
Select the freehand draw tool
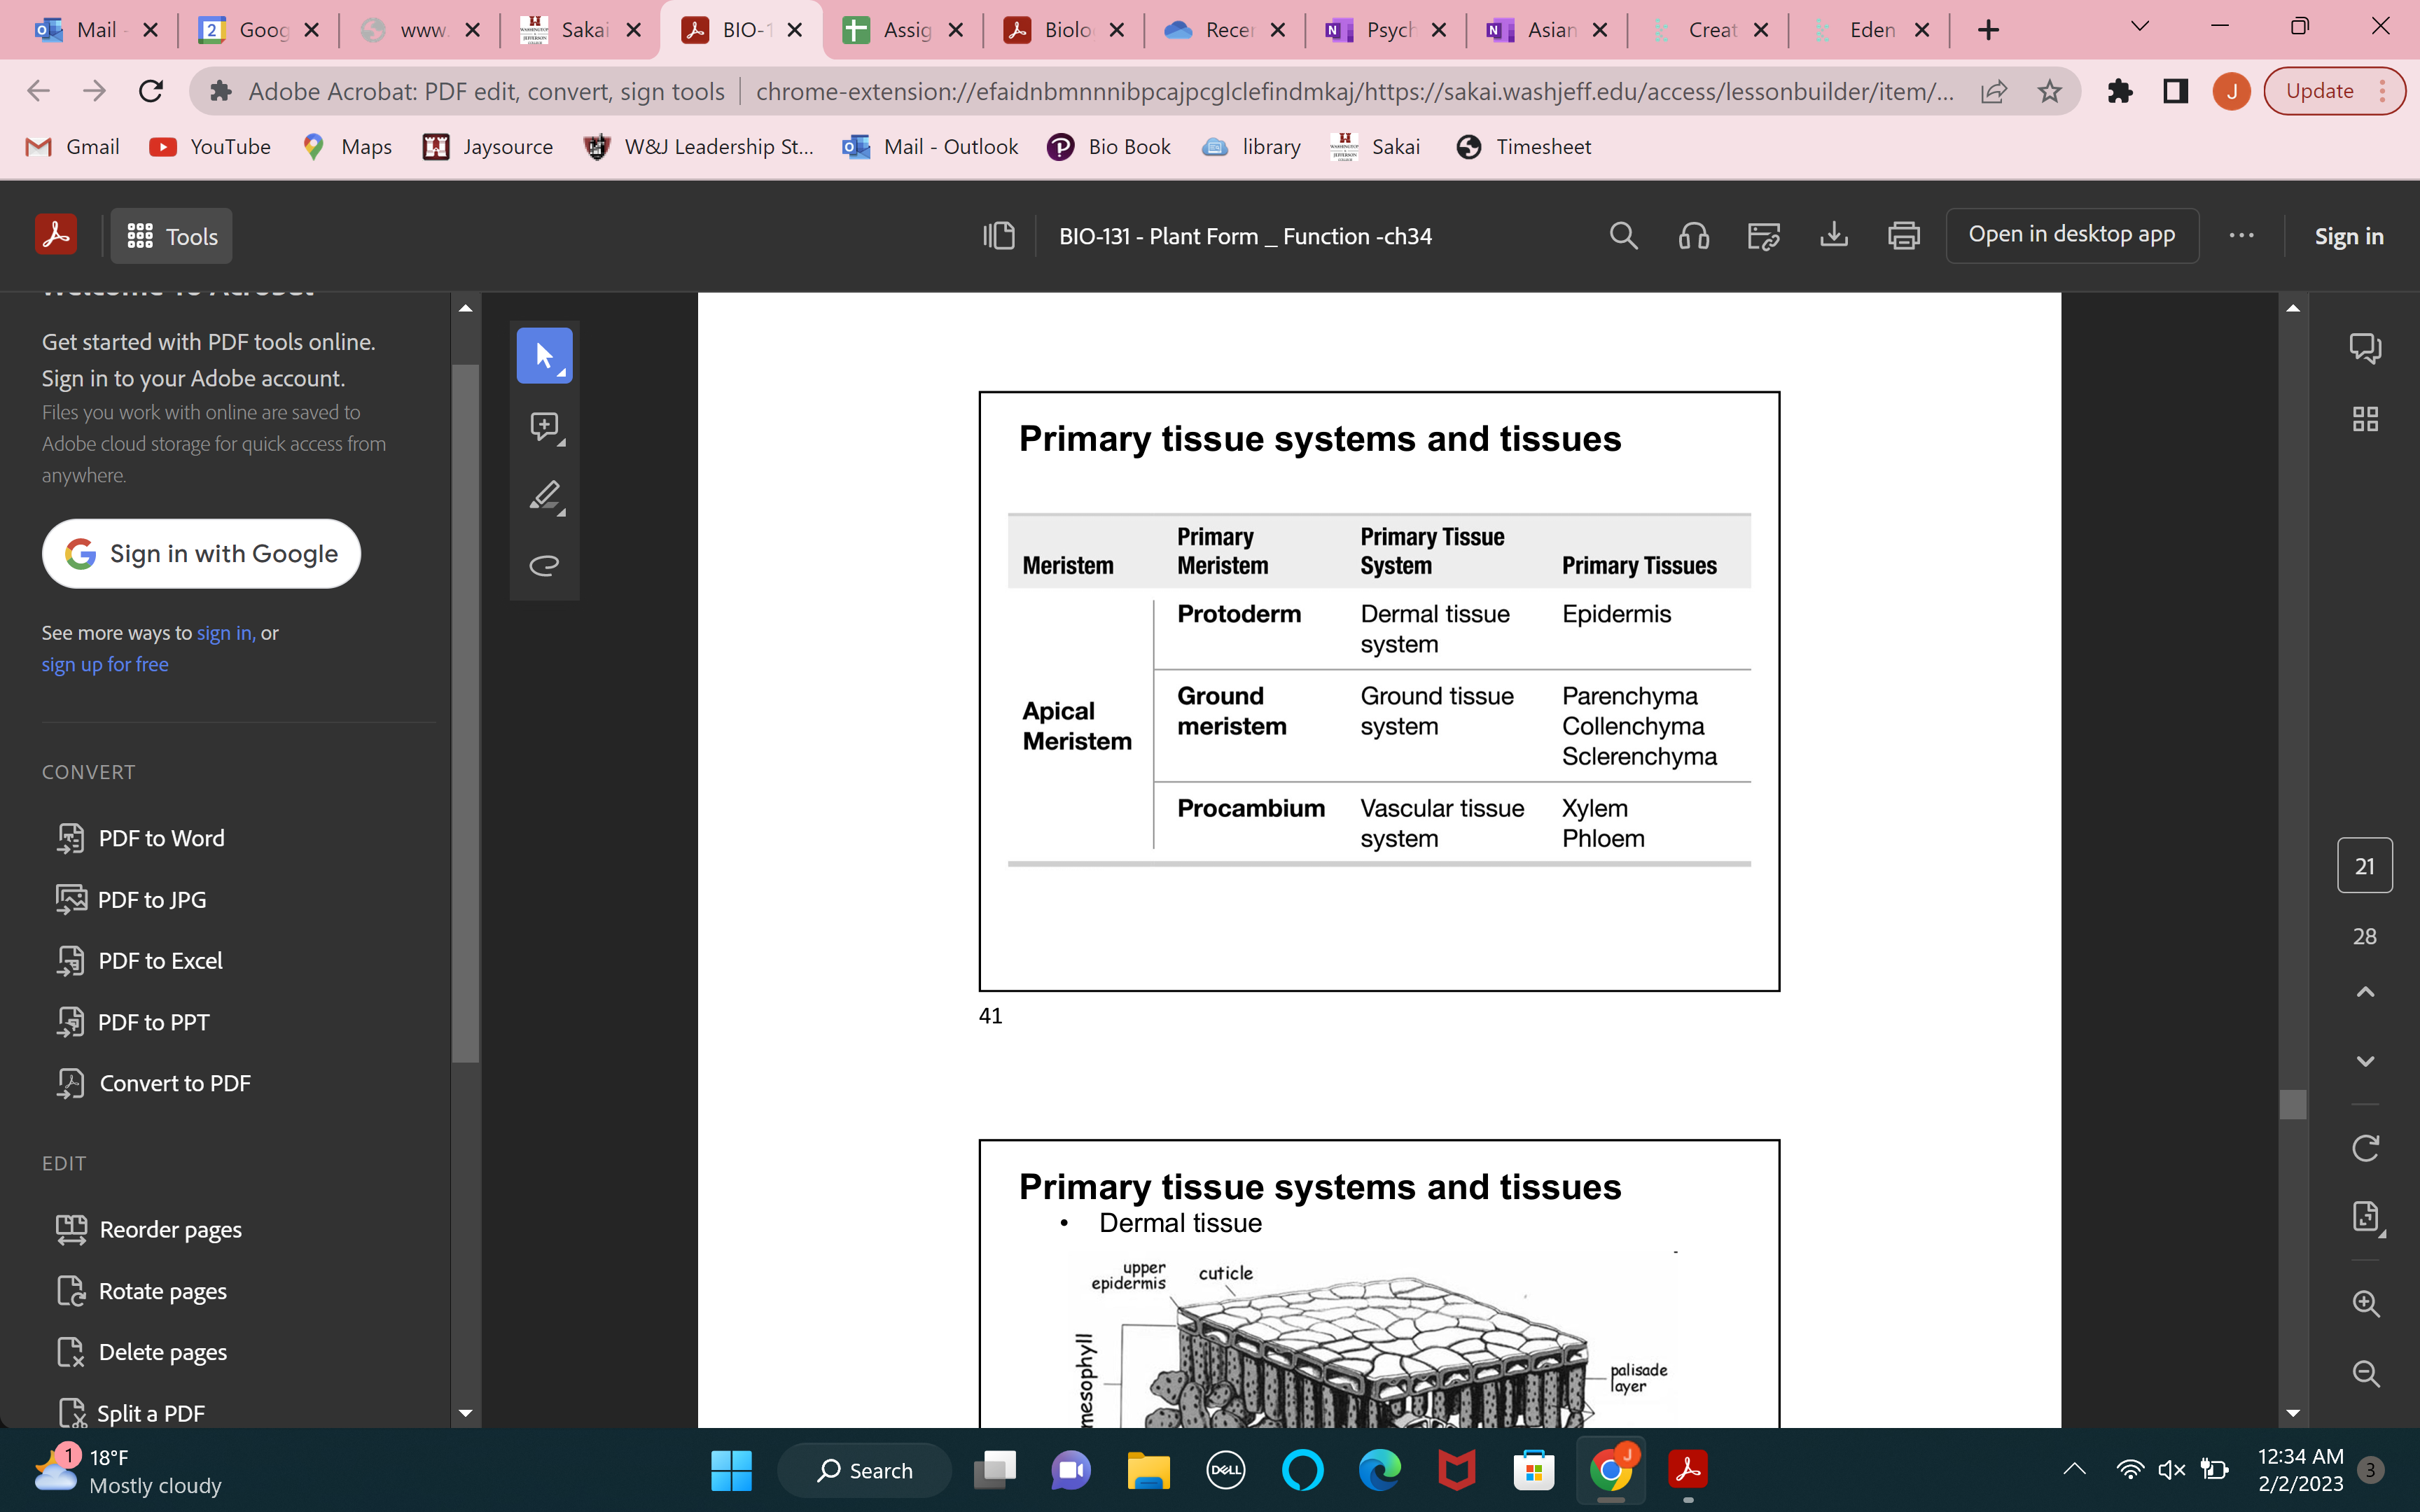point(545,565)
